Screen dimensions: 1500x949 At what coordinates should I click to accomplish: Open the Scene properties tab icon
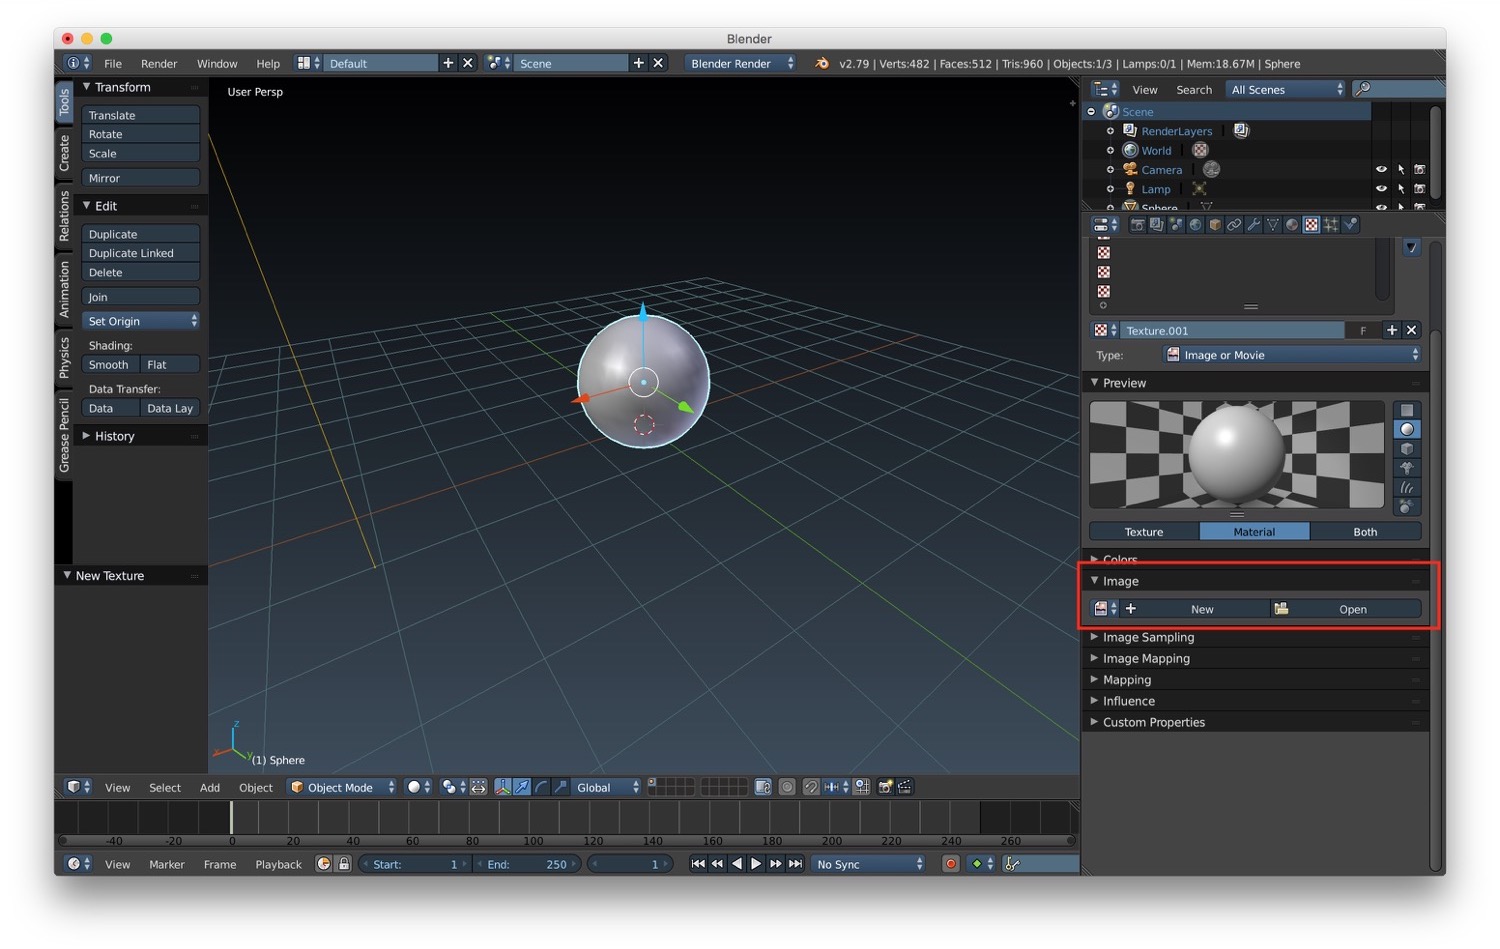[x=1176, y=225]
